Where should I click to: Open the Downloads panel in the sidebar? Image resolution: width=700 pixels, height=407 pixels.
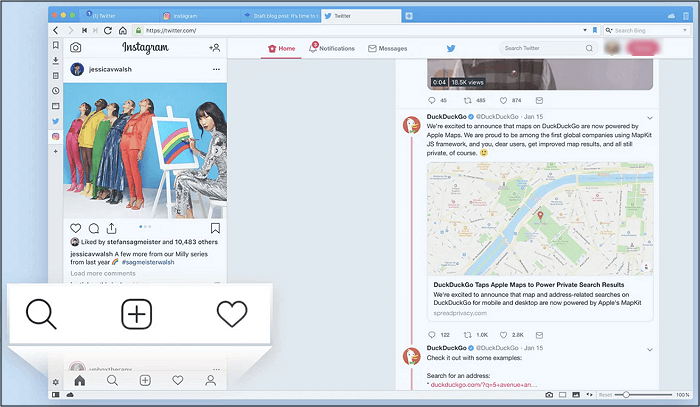click(x=55, y=60)
